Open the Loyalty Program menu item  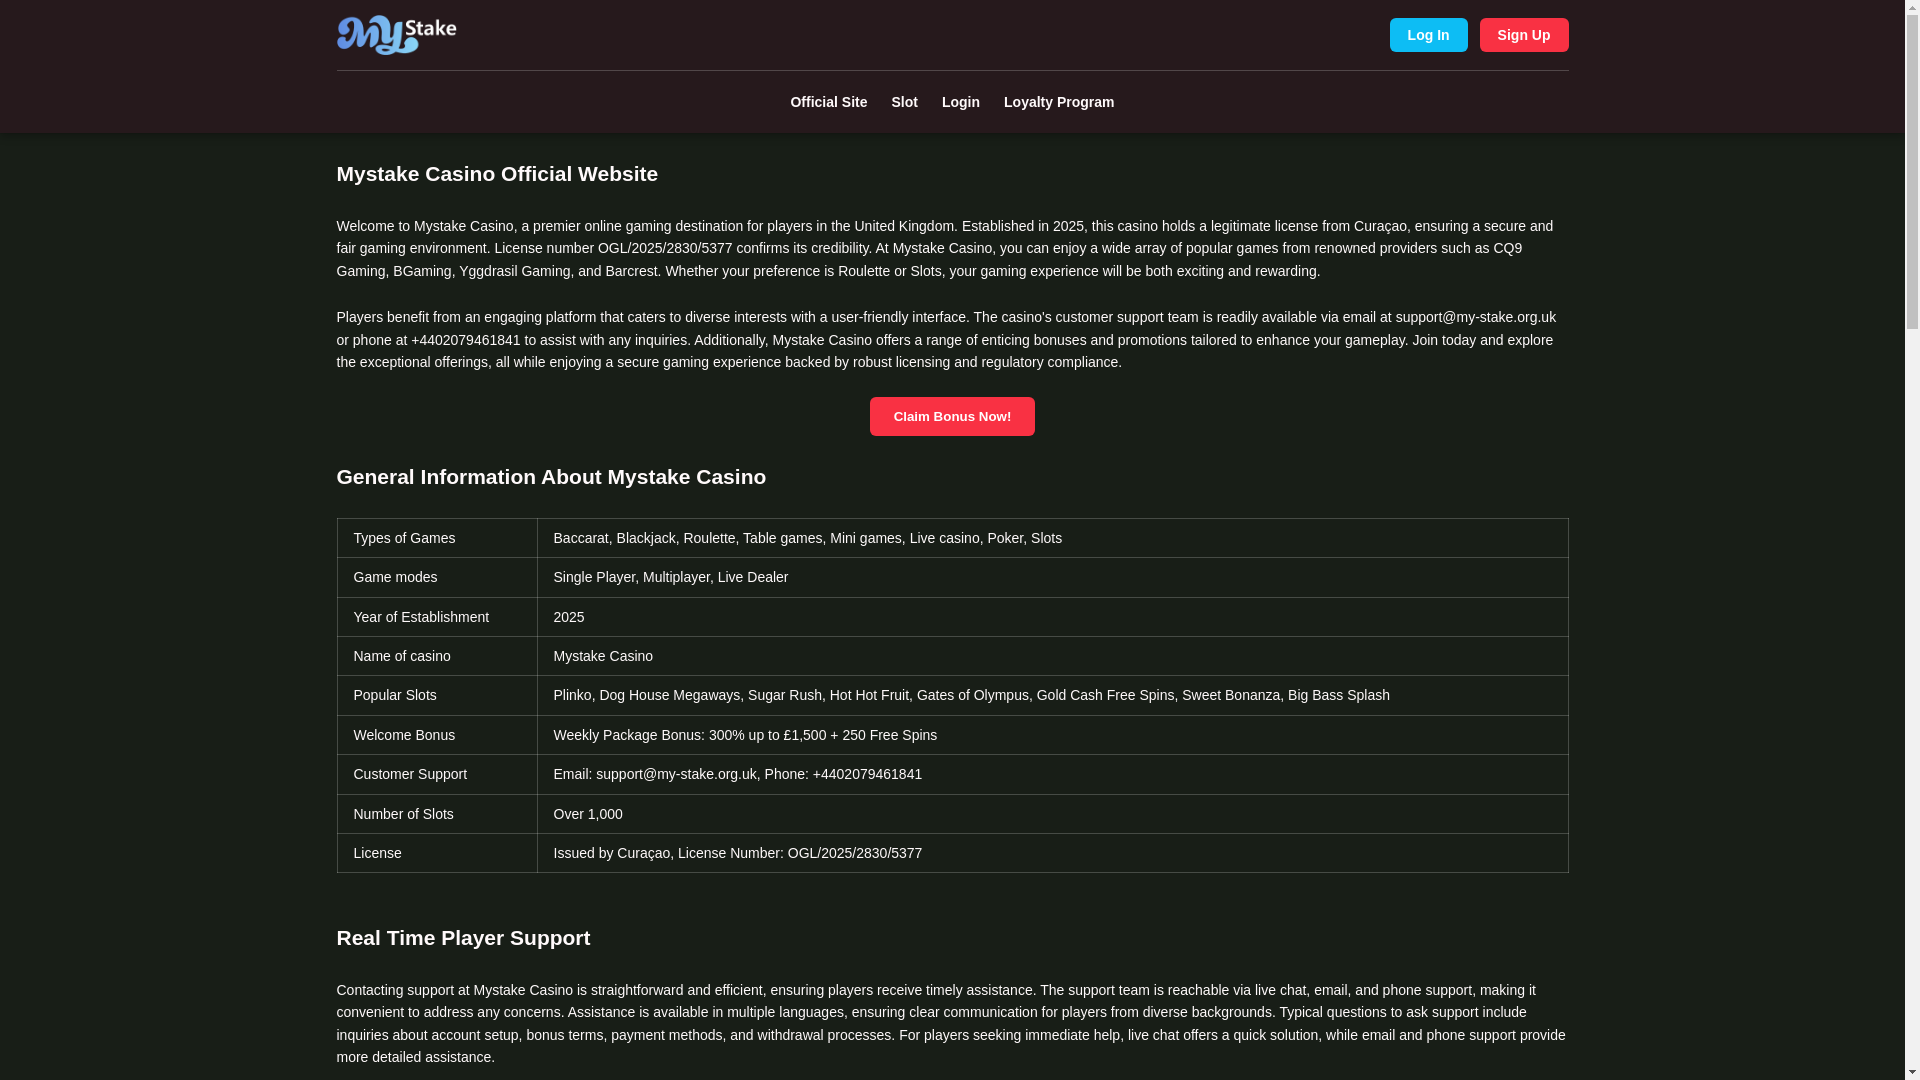[1058, 102]
